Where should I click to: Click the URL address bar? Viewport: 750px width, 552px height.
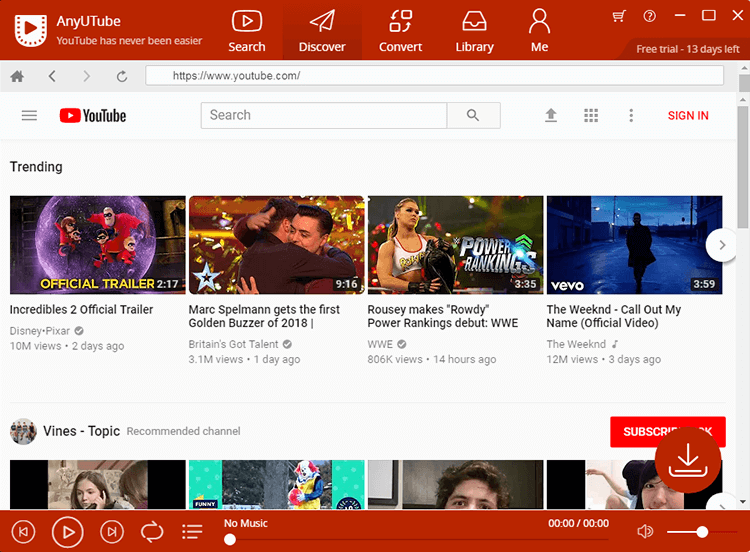434,76
